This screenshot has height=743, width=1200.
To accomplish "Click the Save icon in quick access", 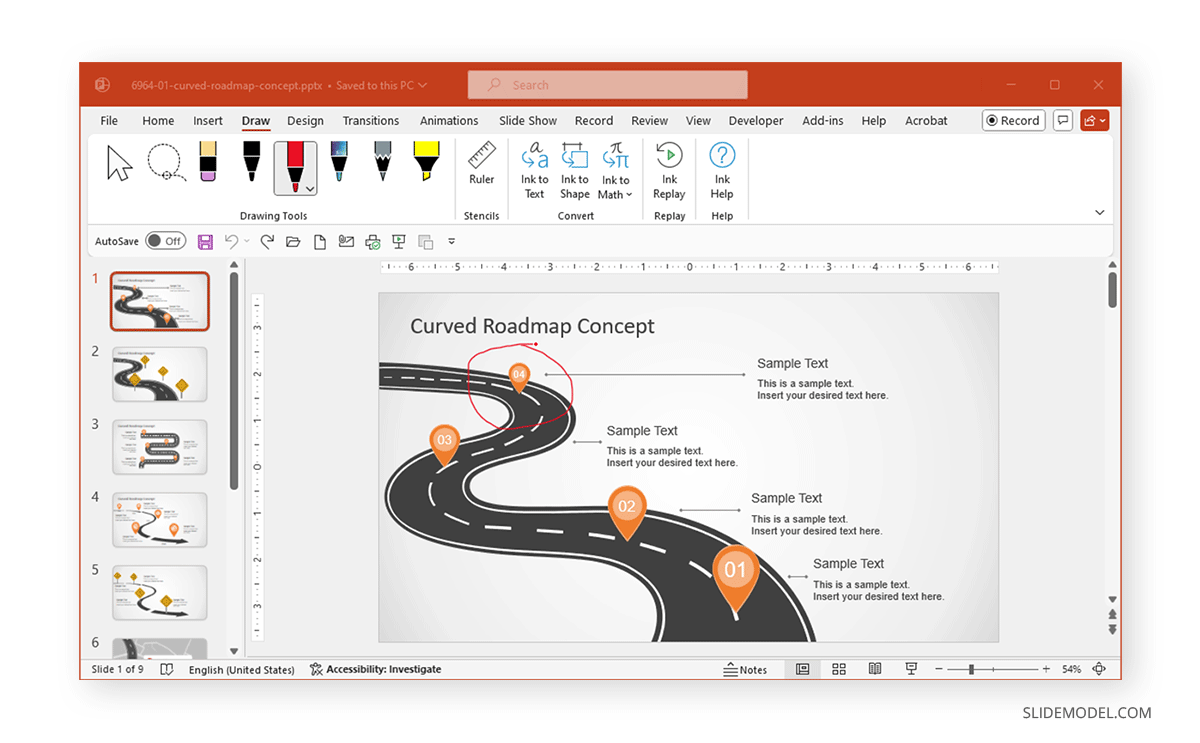I will [205, 242].
